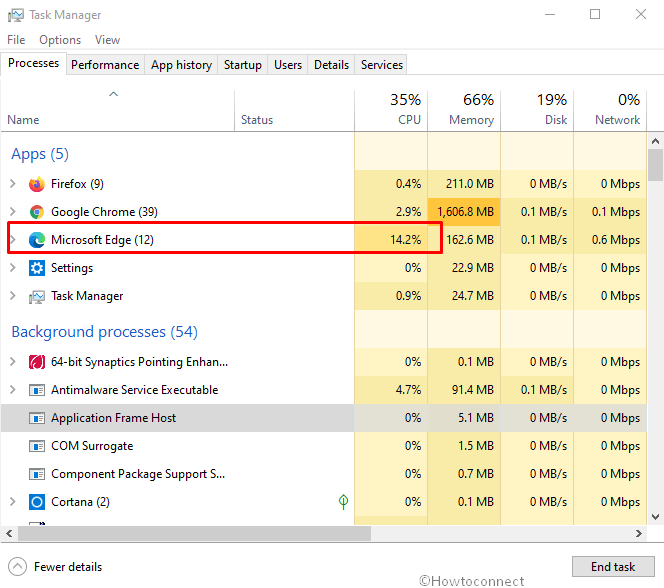Sort by the Disk column header
Screen dimensions: 664x588
click(x=537, y=110)
